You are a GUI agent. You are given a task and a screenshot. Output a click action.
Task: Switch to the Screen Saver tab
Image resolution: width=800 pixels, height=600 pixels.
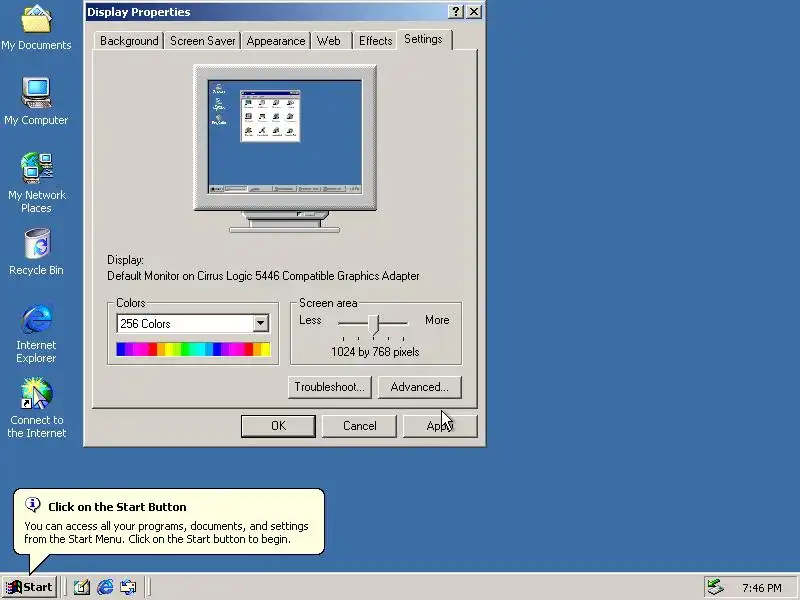coord(202,41)
